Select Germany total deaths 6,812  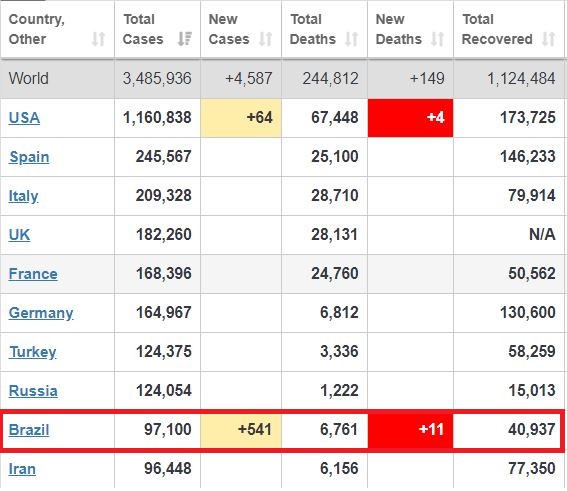pyautogui.click(x=339, y=313)
